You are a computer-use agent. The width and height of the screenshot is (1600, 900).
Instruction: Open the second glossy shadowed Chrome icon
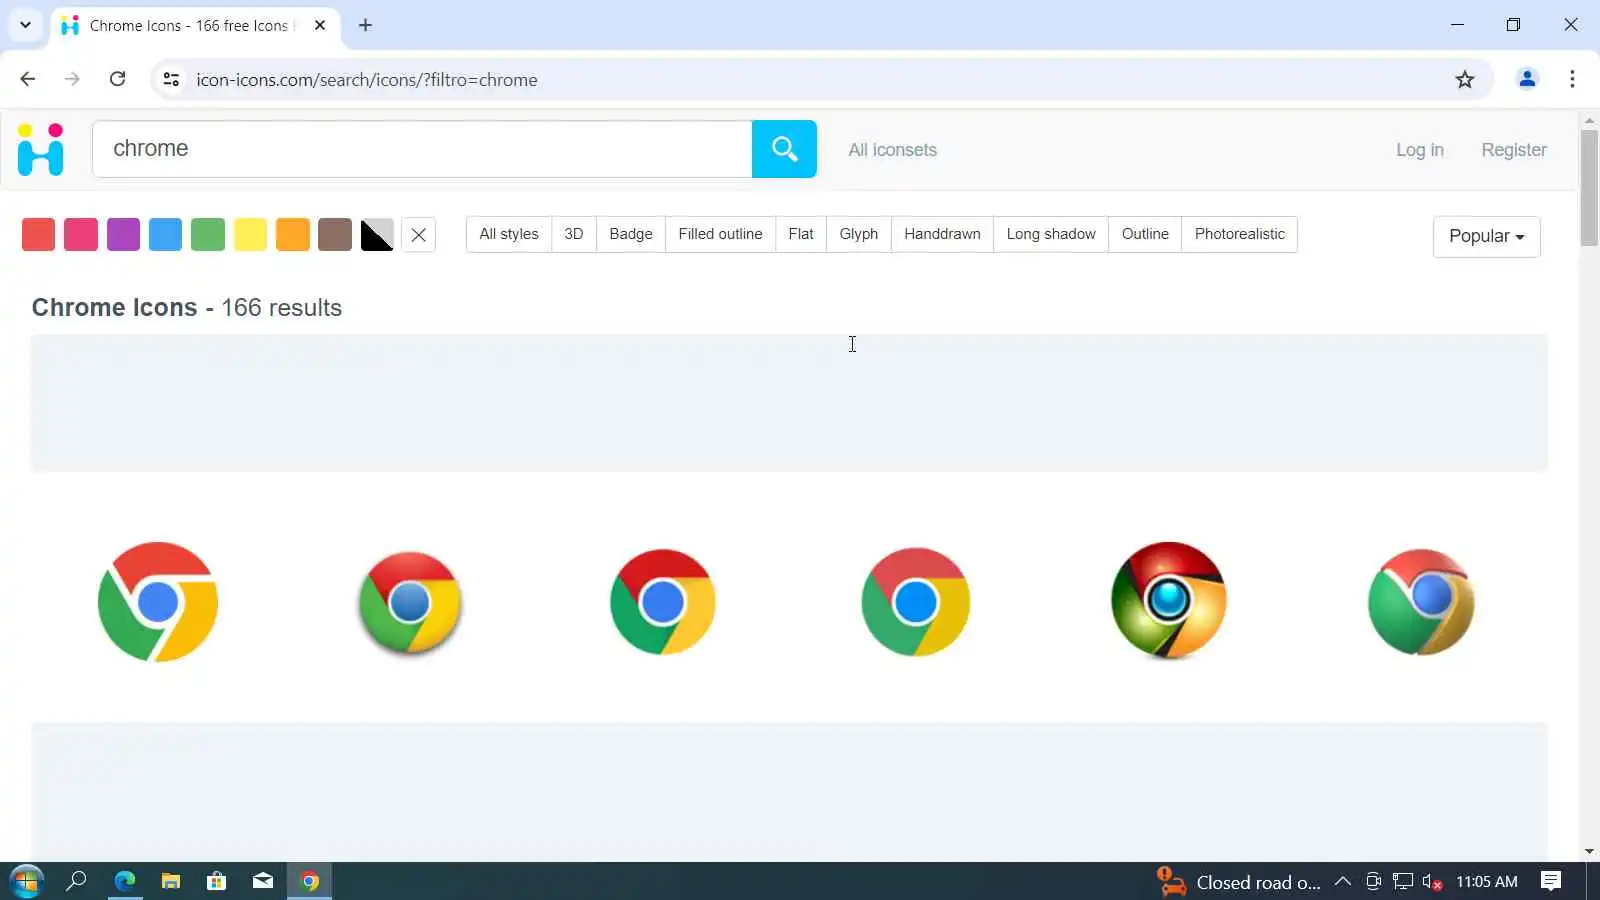point(410,603)
